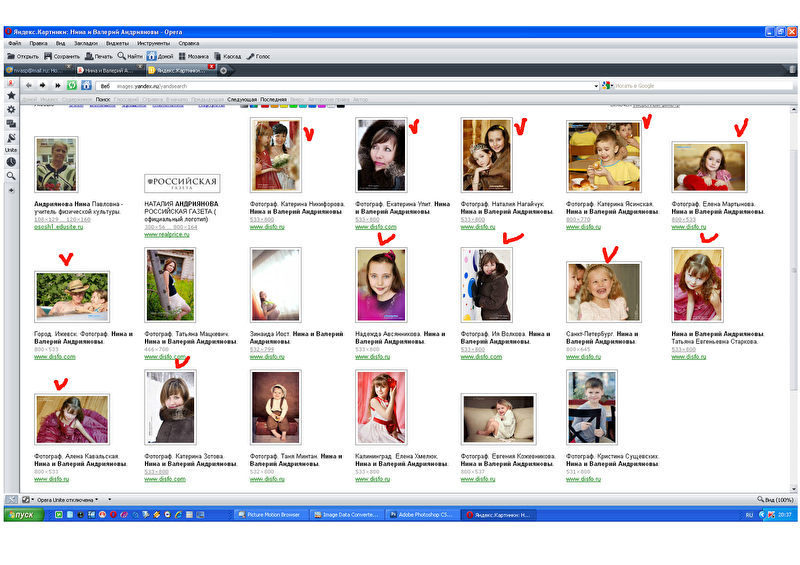The image size is (800, 565).
Task: Open the History clock panel in sidebar
Action: click(11, 161)
